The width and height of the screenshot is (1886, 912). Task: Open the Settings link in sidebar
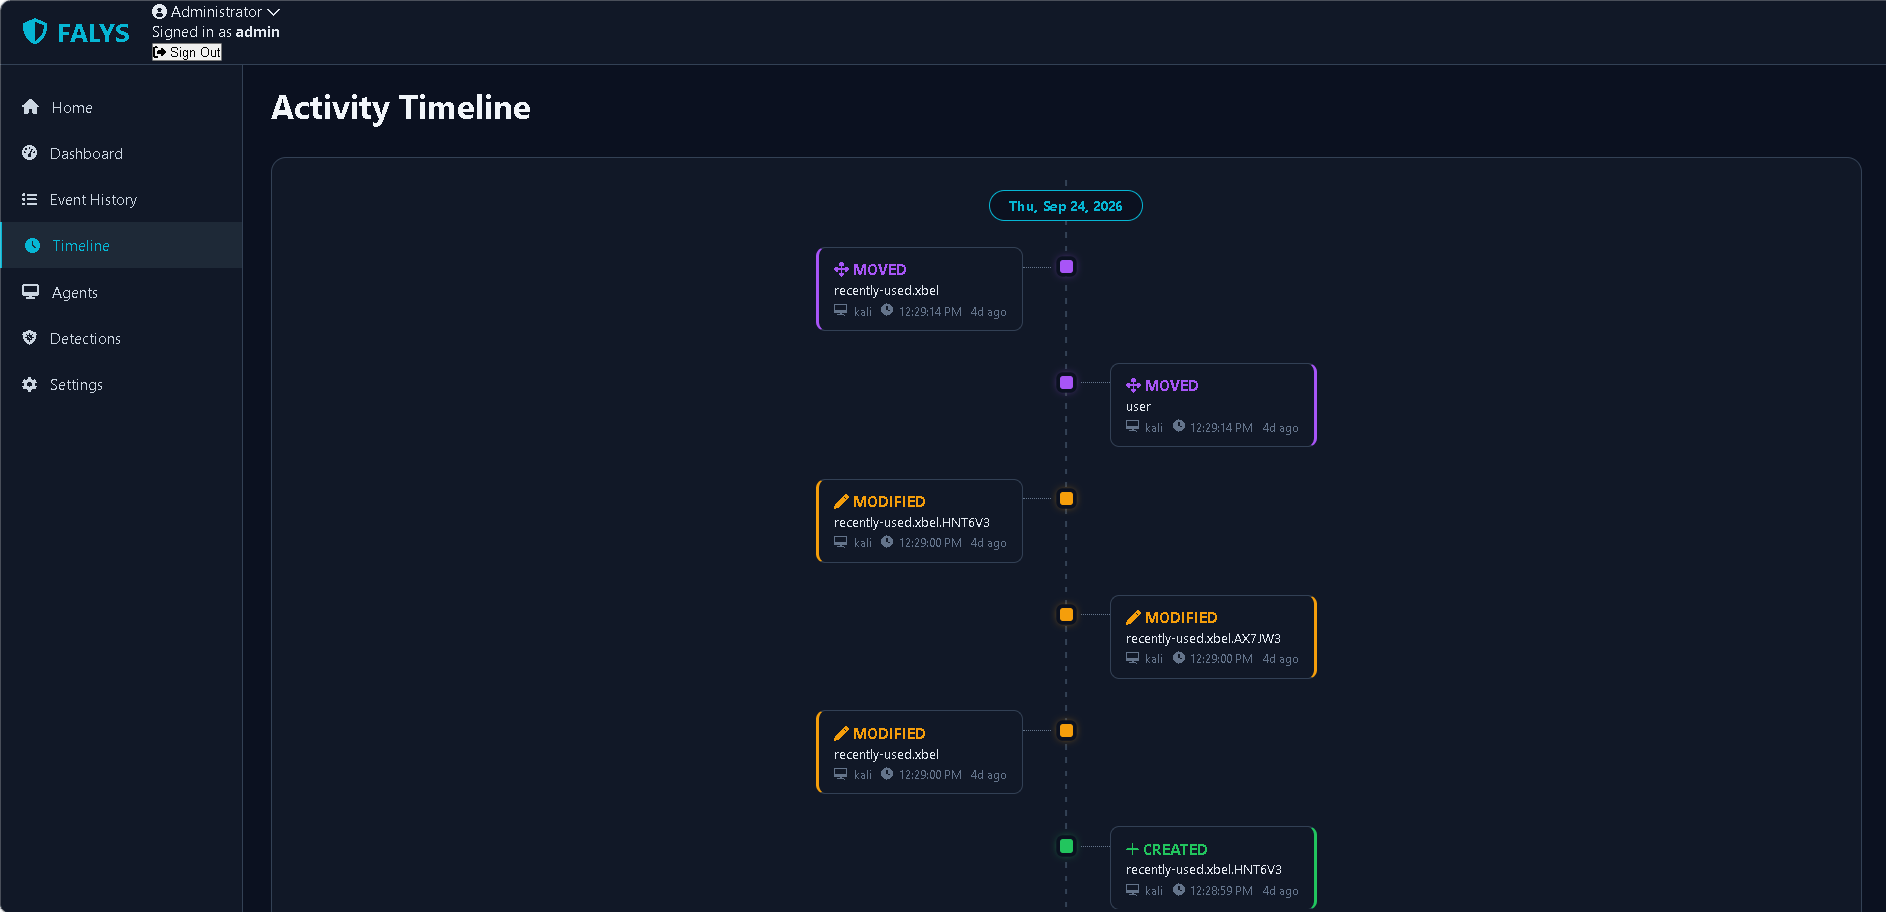(121, 384)
